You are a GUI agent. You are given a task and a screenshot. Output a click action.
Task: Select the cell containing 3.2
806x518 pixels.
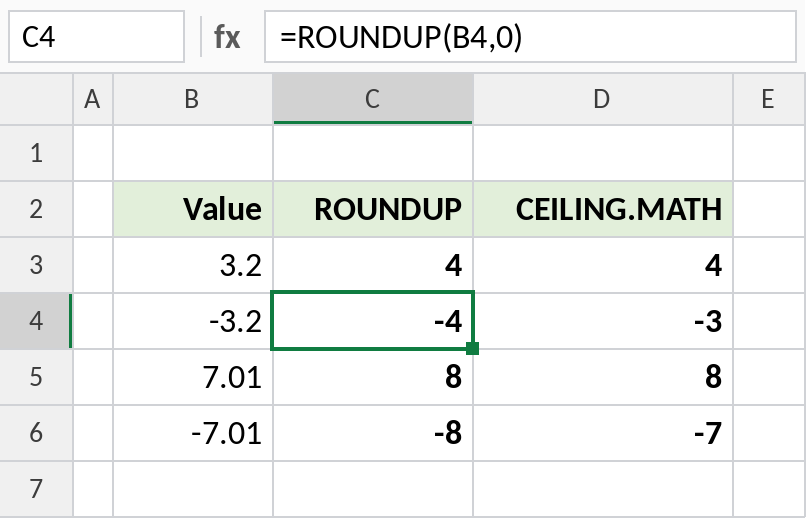coord(193,265)
